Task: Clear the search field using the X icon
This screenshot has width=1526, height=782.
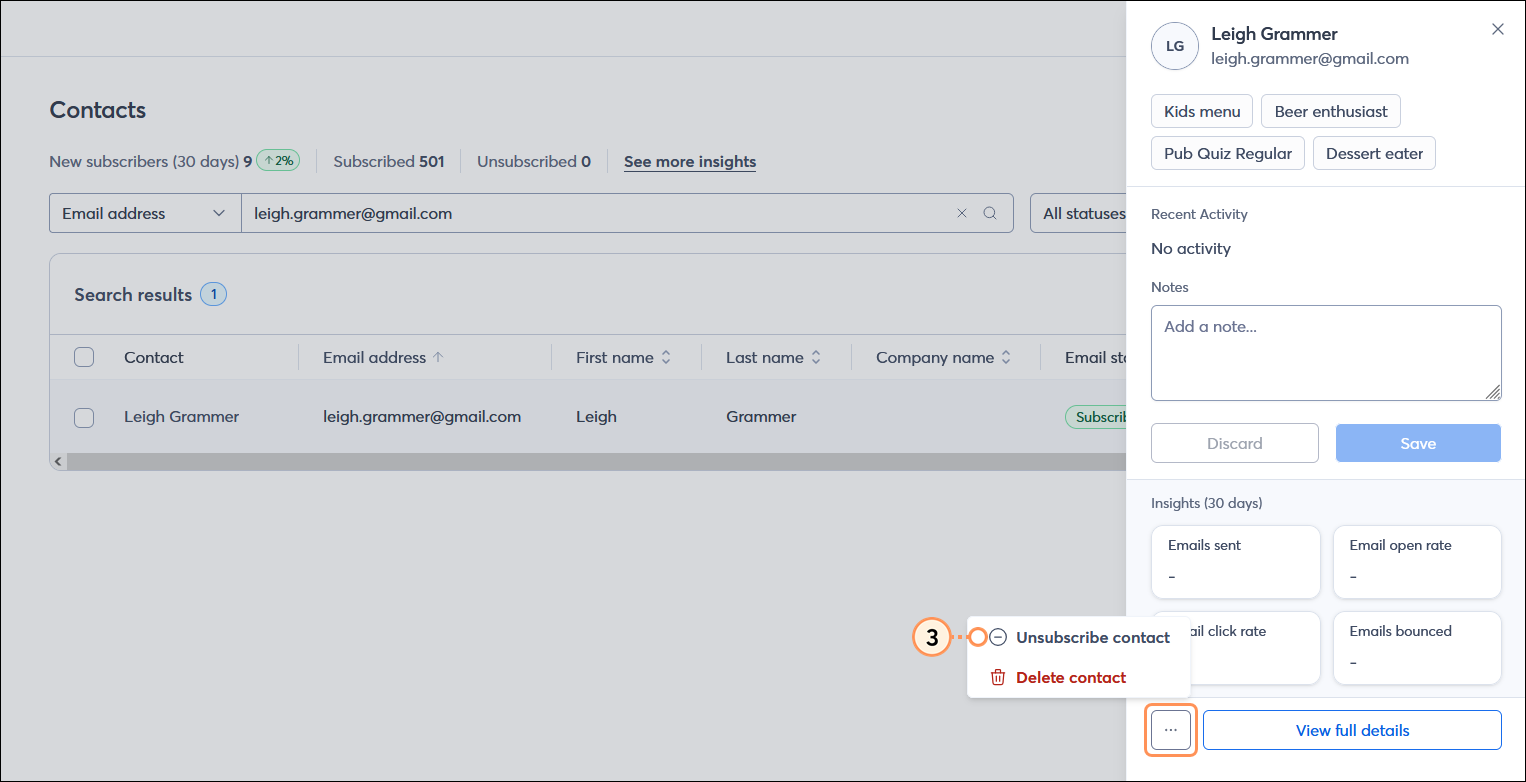Action: [962, 213]
